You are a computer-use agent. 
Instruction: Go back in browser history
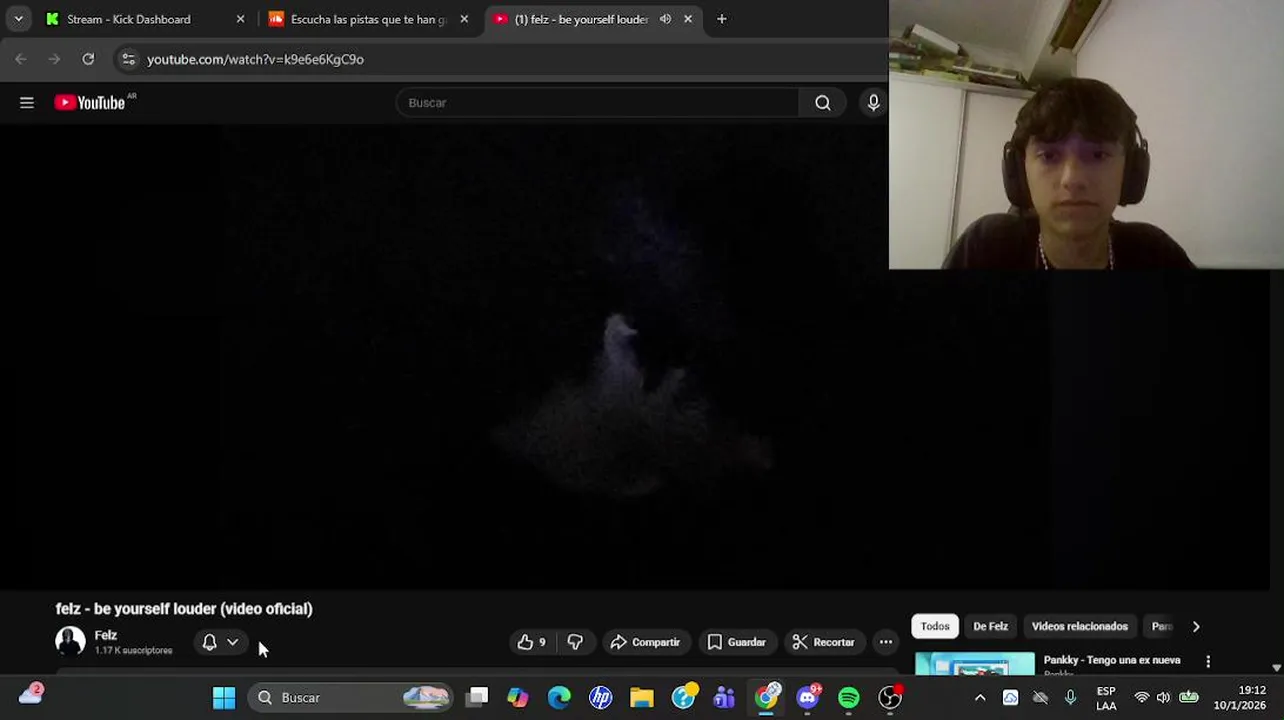point(21,59)
